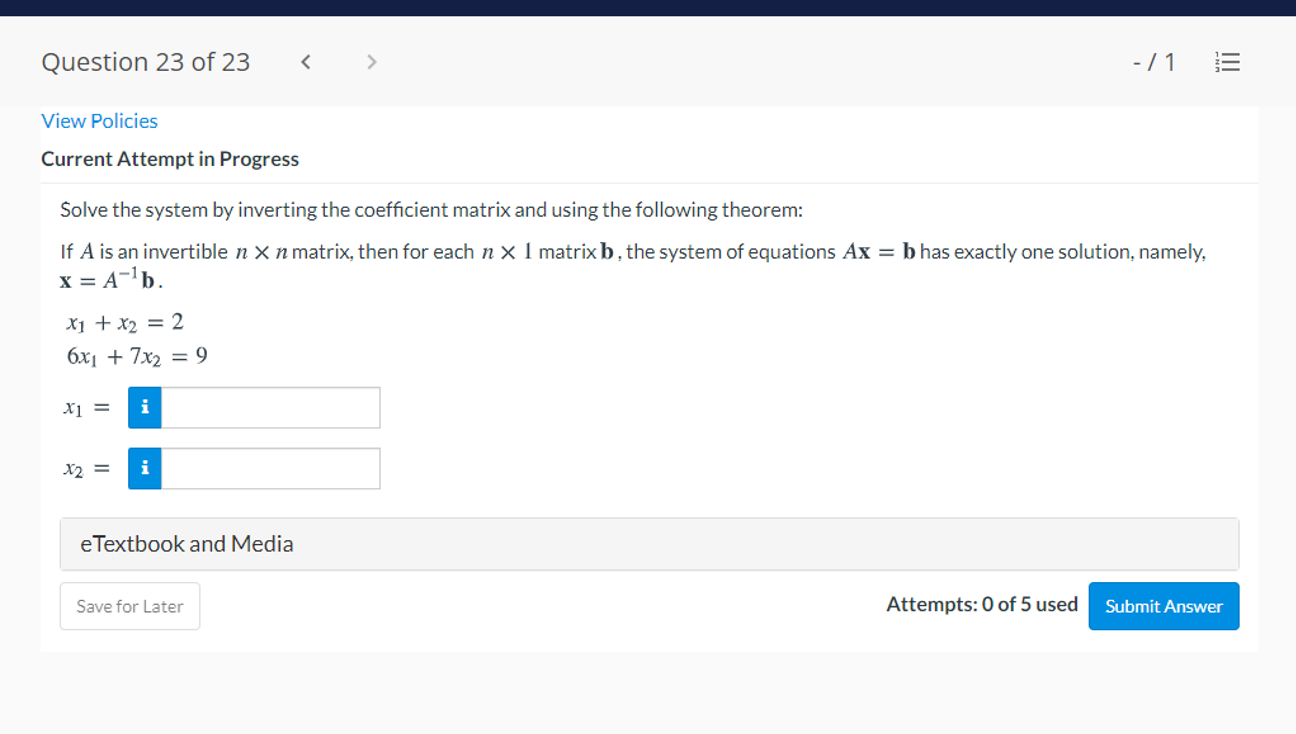Click Submit Answer
The width and height of the screenshot is (1296, 734).
(x=1163, y=606)
